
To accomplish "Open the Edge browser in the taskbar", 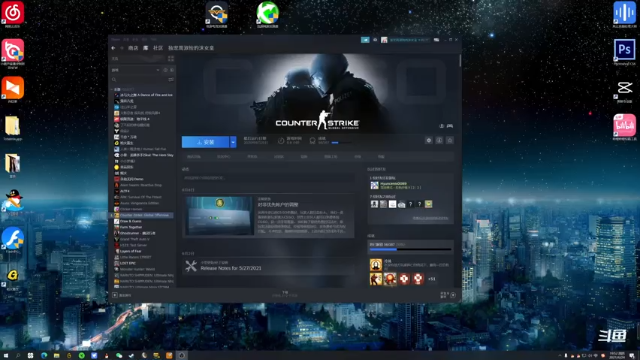I will tap(44, 356).
